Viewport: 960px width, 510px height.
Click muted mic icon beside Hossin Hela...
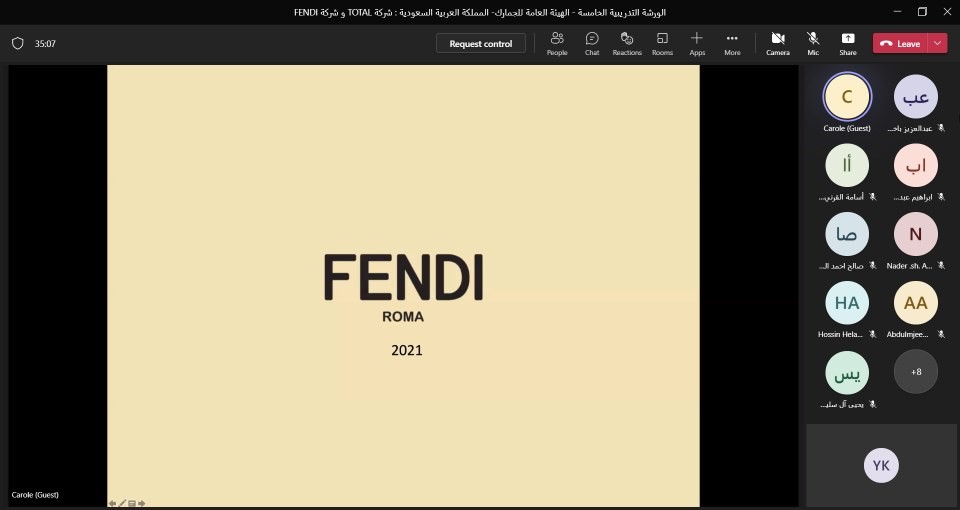point(872,334)
